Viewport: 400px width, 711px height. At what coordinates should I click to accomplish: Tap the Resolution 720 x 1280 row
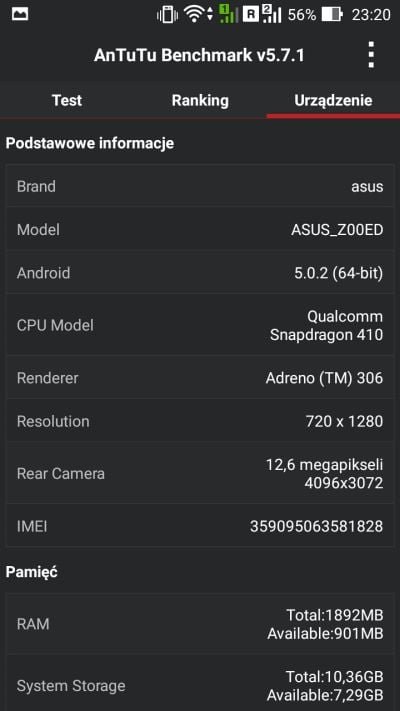[x=200, y=421]
